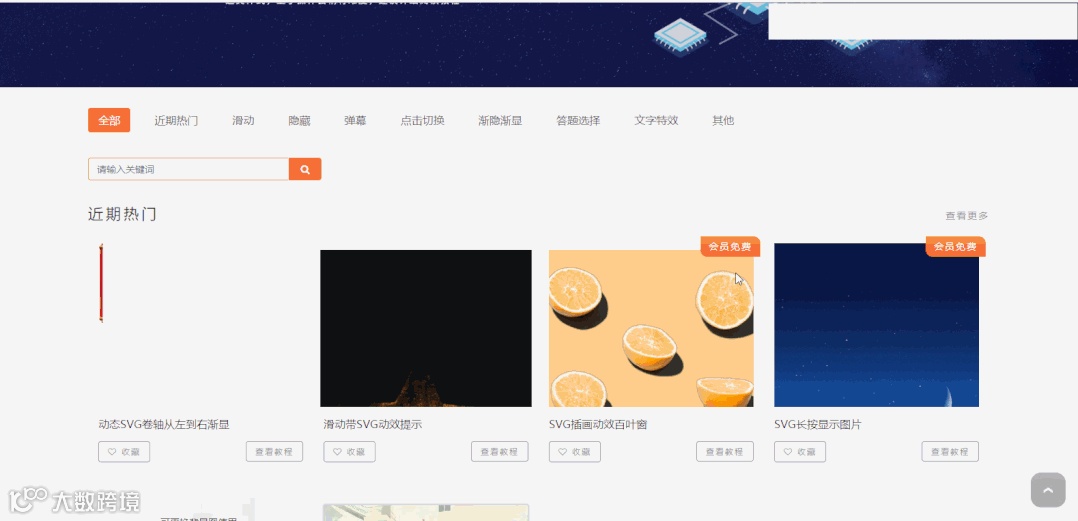Switch to 渐隐渐显 category
The image size is (1078, 521).
(500, 120)
